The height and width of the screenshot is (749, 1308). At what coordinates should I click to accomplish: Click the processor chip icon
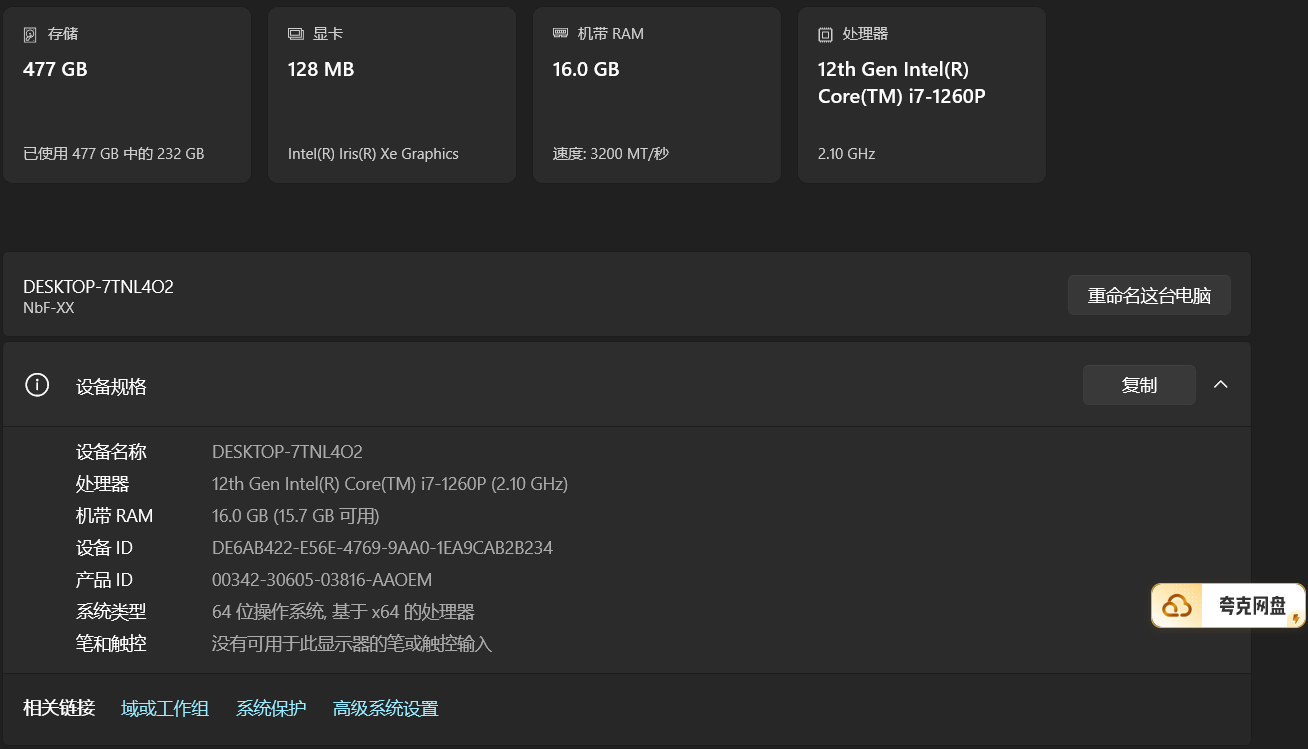tap(825, 34)
